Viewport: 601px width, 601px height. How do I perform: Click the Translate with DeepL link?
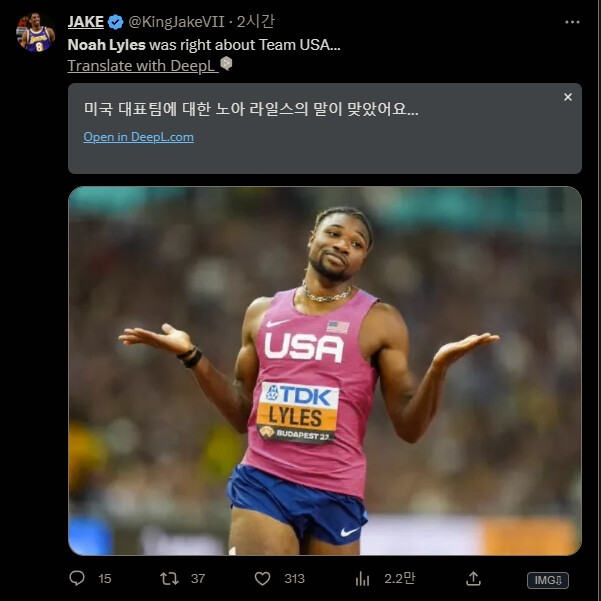click(x=141, y=65)
